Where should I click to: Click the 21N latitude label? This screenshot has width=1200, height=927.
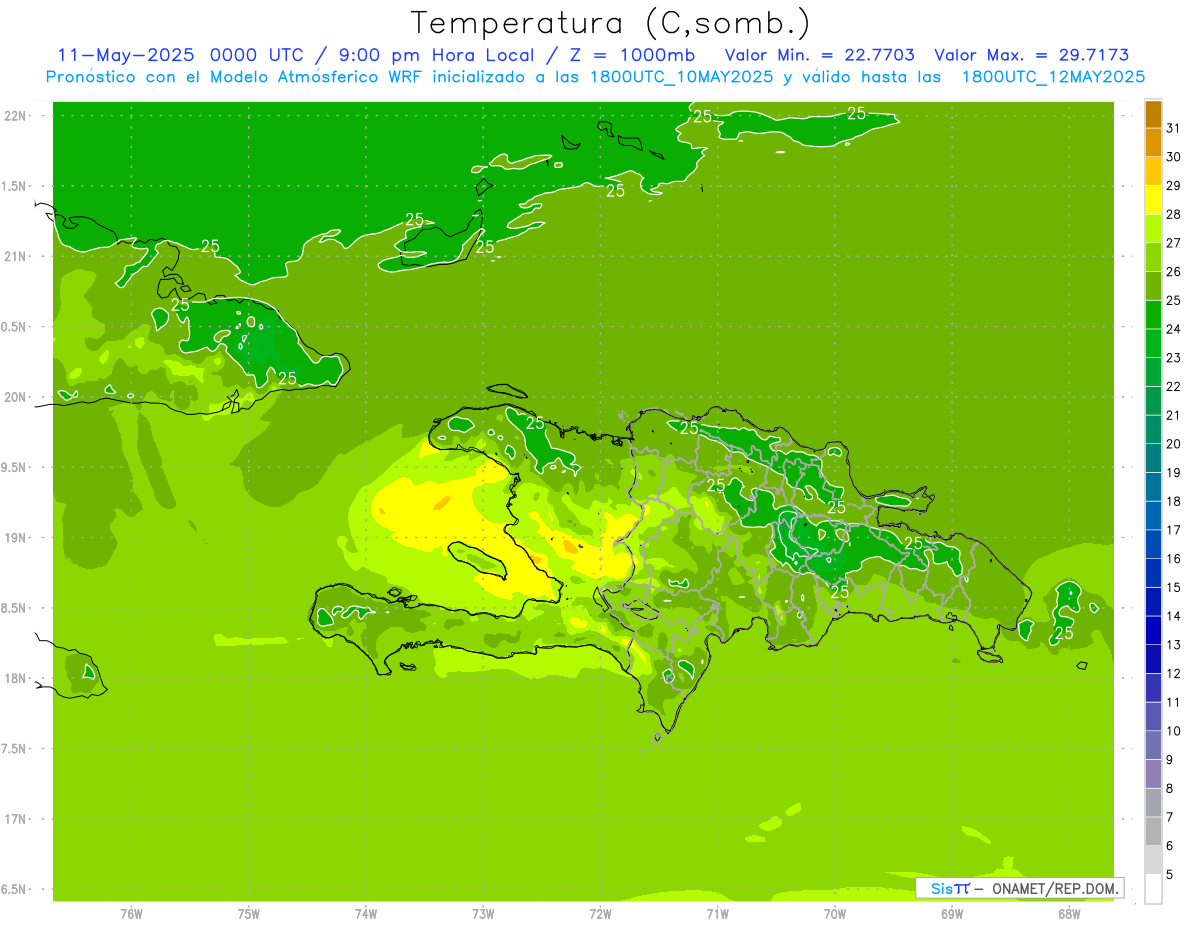(x=16, y=257)
